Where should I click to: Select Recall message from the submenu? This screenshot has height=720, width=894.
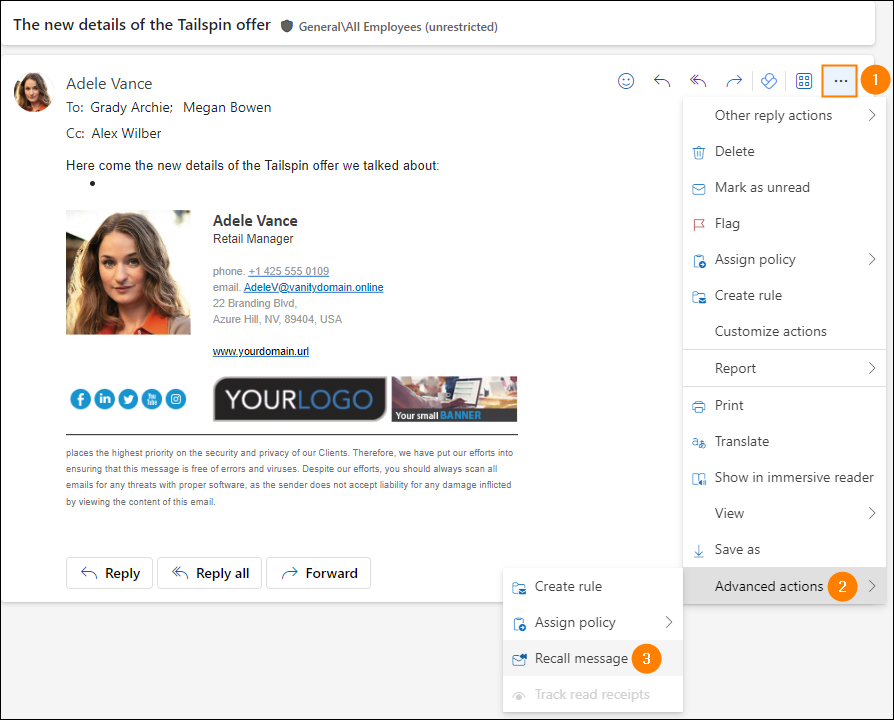pos(581,658)
